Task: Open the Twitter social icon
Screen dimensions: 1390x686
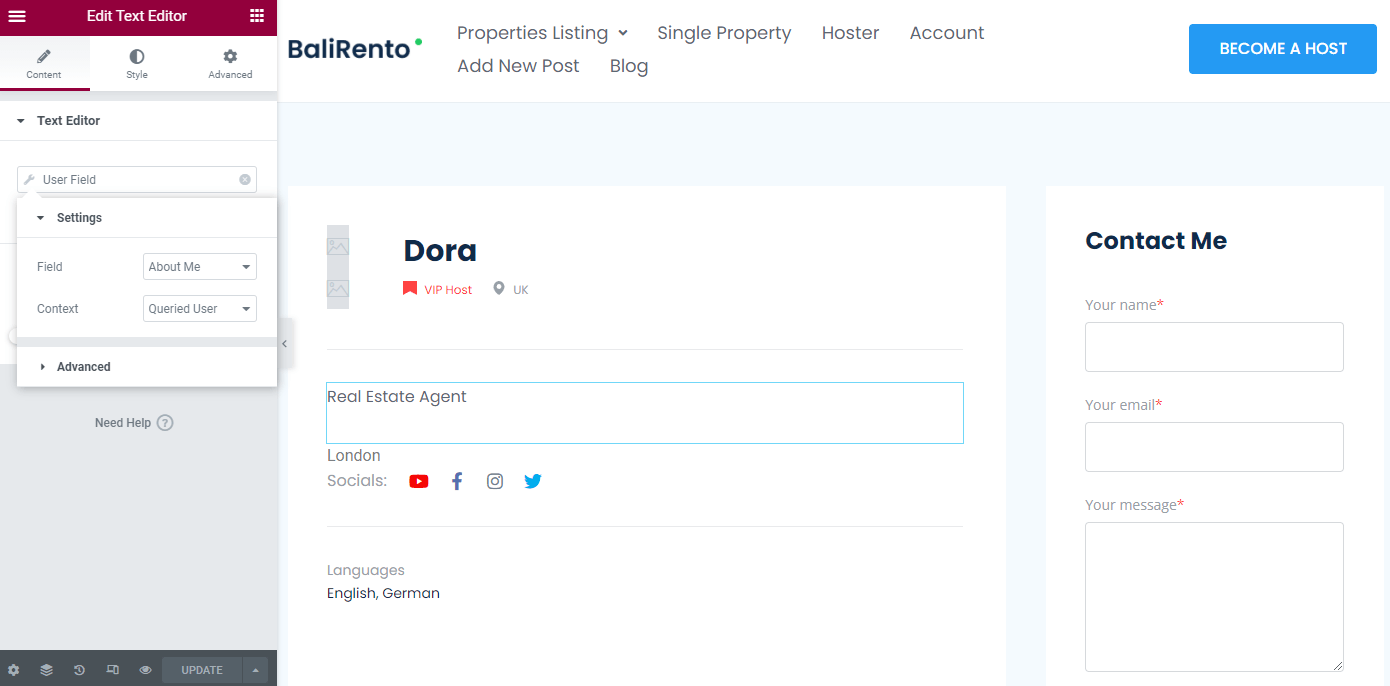Action: (533, 481)
